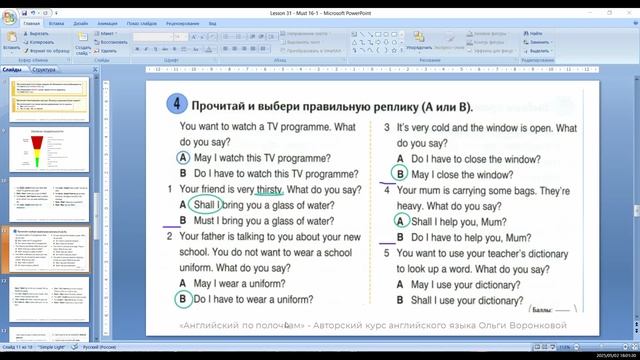640x360 pixels.
Task: Expand the shapes gallery more arrow
Action: tap(402, 51)
